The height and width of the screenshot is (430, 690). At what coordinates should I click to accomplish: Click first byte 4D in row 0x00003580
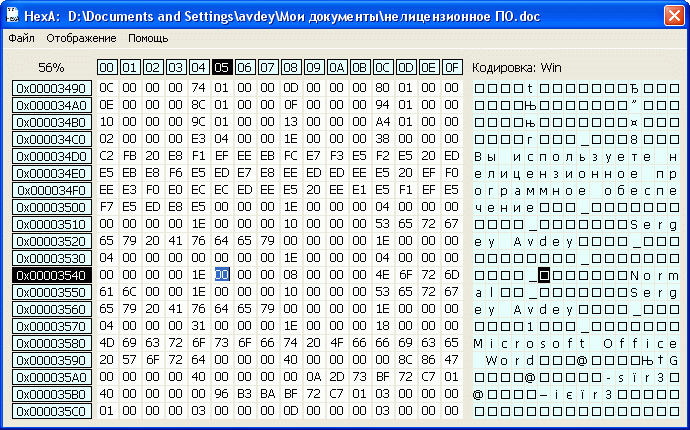pyautogui.click(x=107, y=343)
